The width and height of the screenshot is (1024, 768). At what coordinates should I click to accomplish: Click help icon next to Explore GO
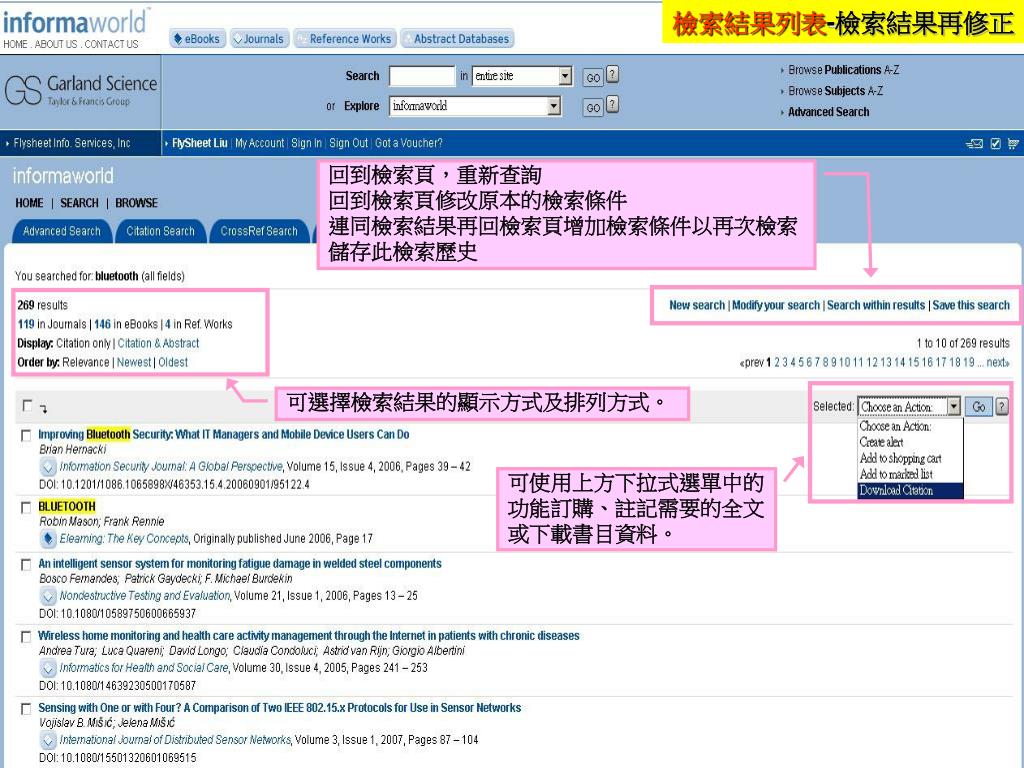tap(612, 104)
